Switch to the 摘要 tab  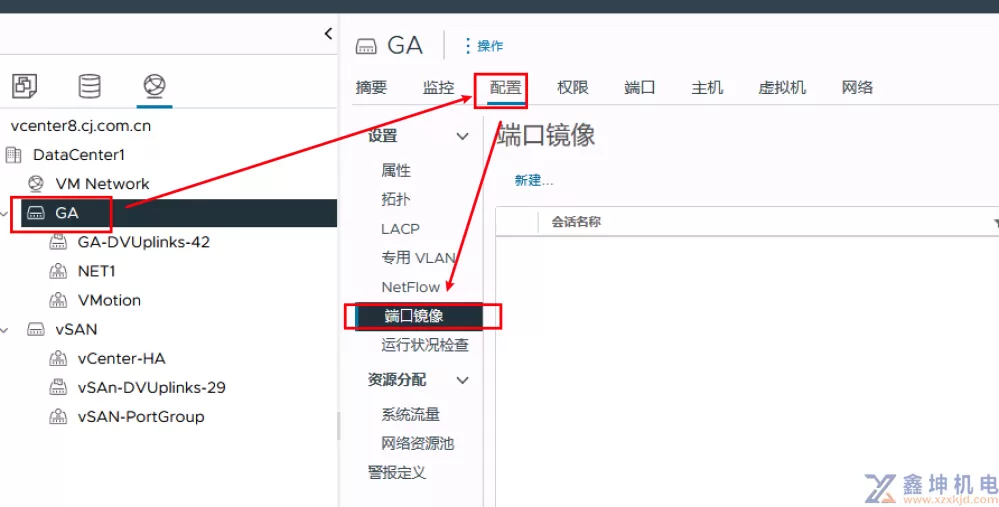(x=371, y=87)
